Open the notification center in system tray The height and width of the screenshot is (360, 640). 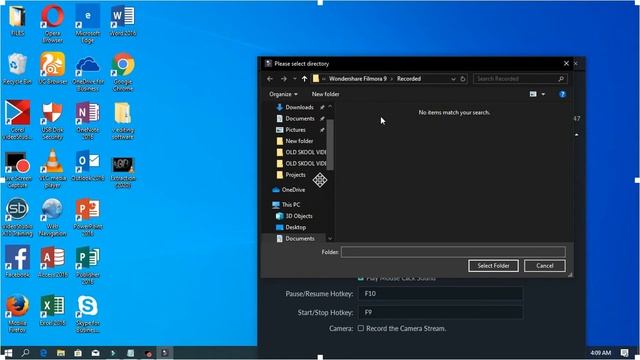click(624, 353)
